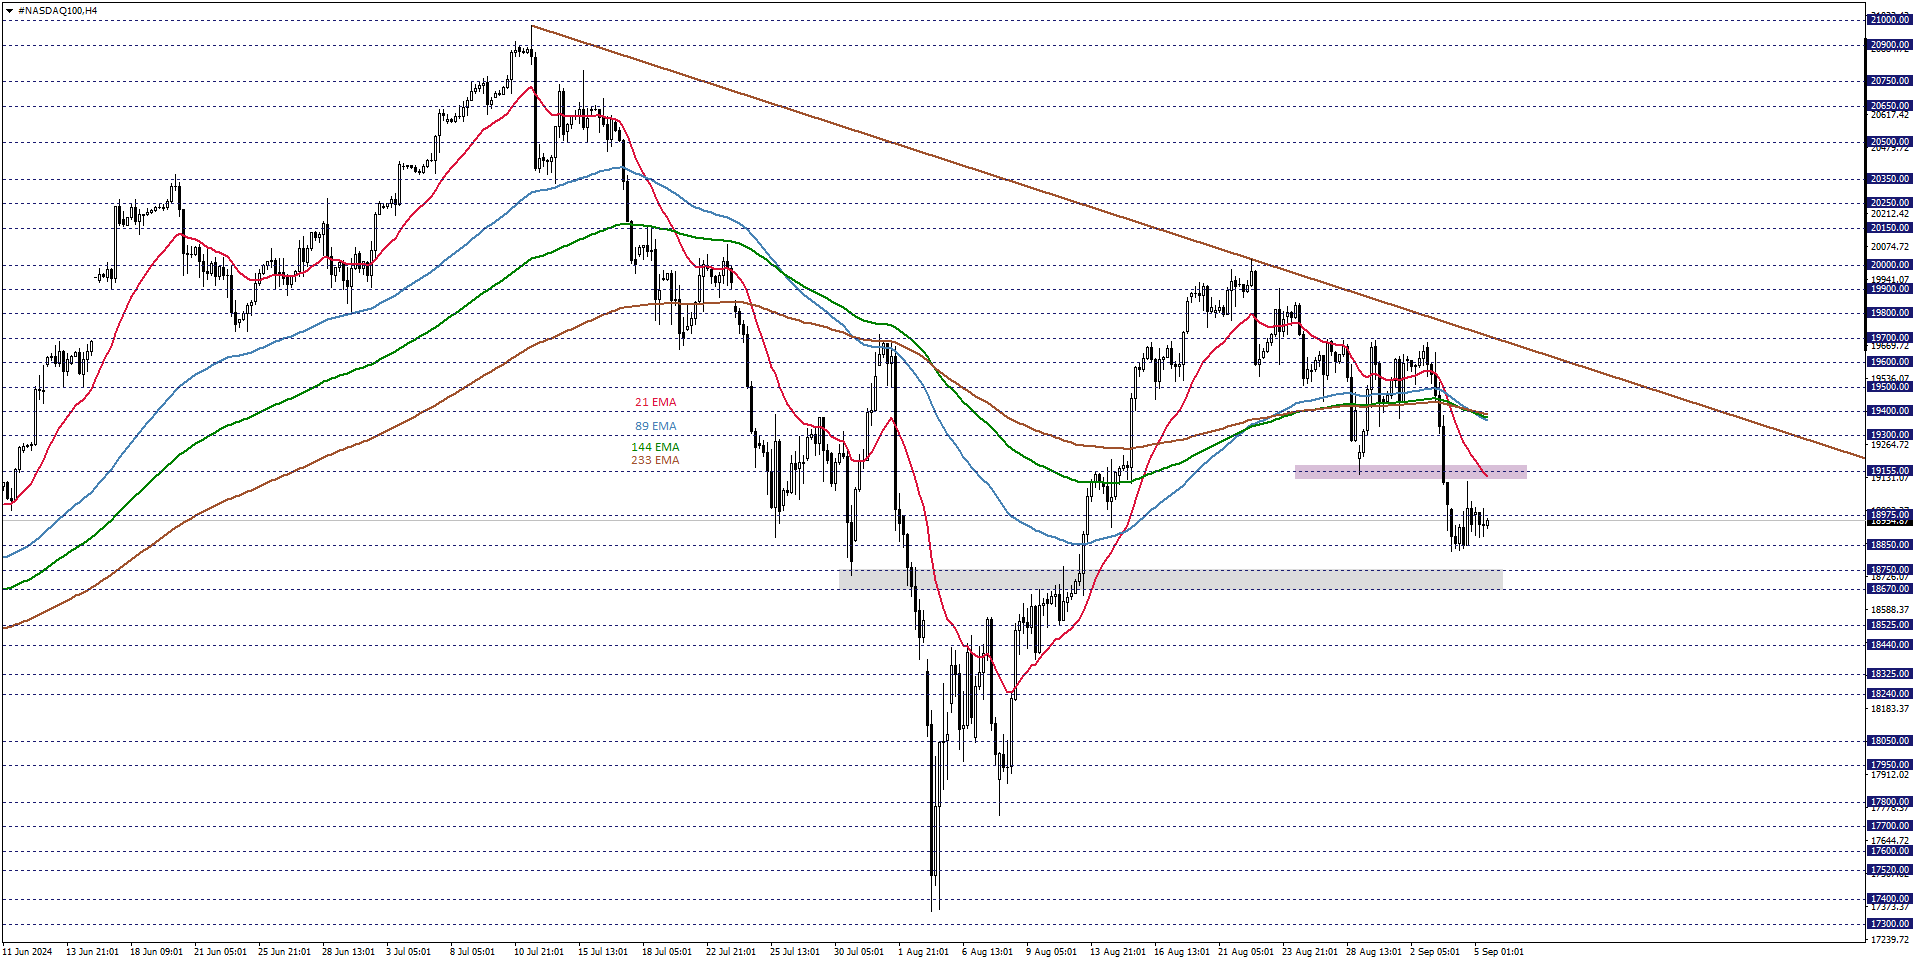Click the 18670.00 price level label

[1889, 589]
